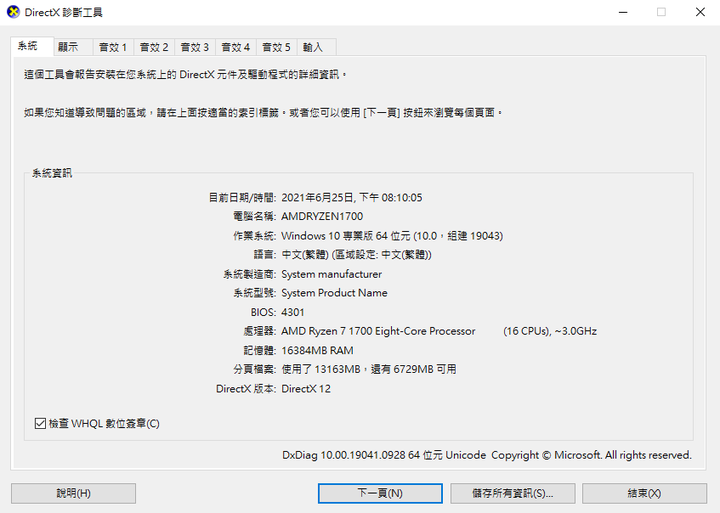The height and width of the screenshot is (513, 720).
Task: Switch to the 系統 tab
Action: point(32,46)
